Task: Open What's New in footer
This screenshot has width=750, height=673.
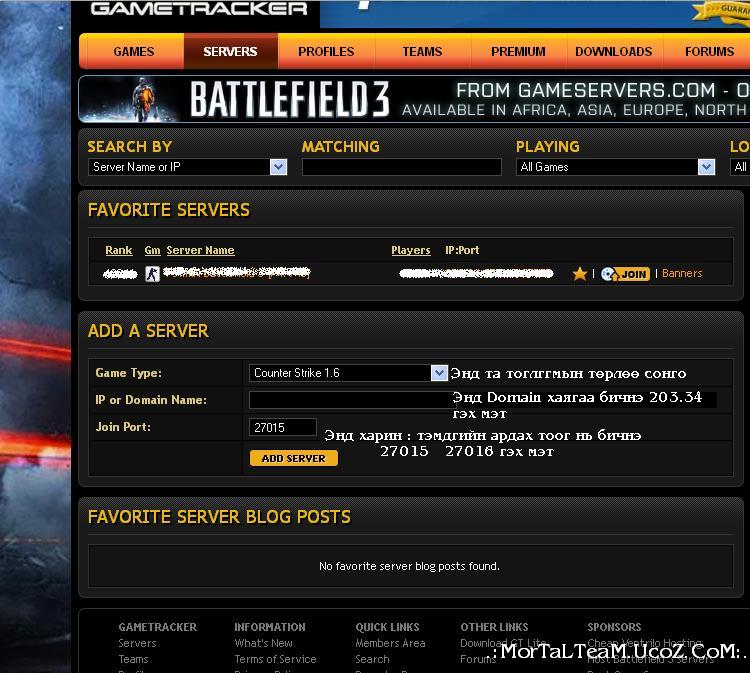Action: pos(264,643)
